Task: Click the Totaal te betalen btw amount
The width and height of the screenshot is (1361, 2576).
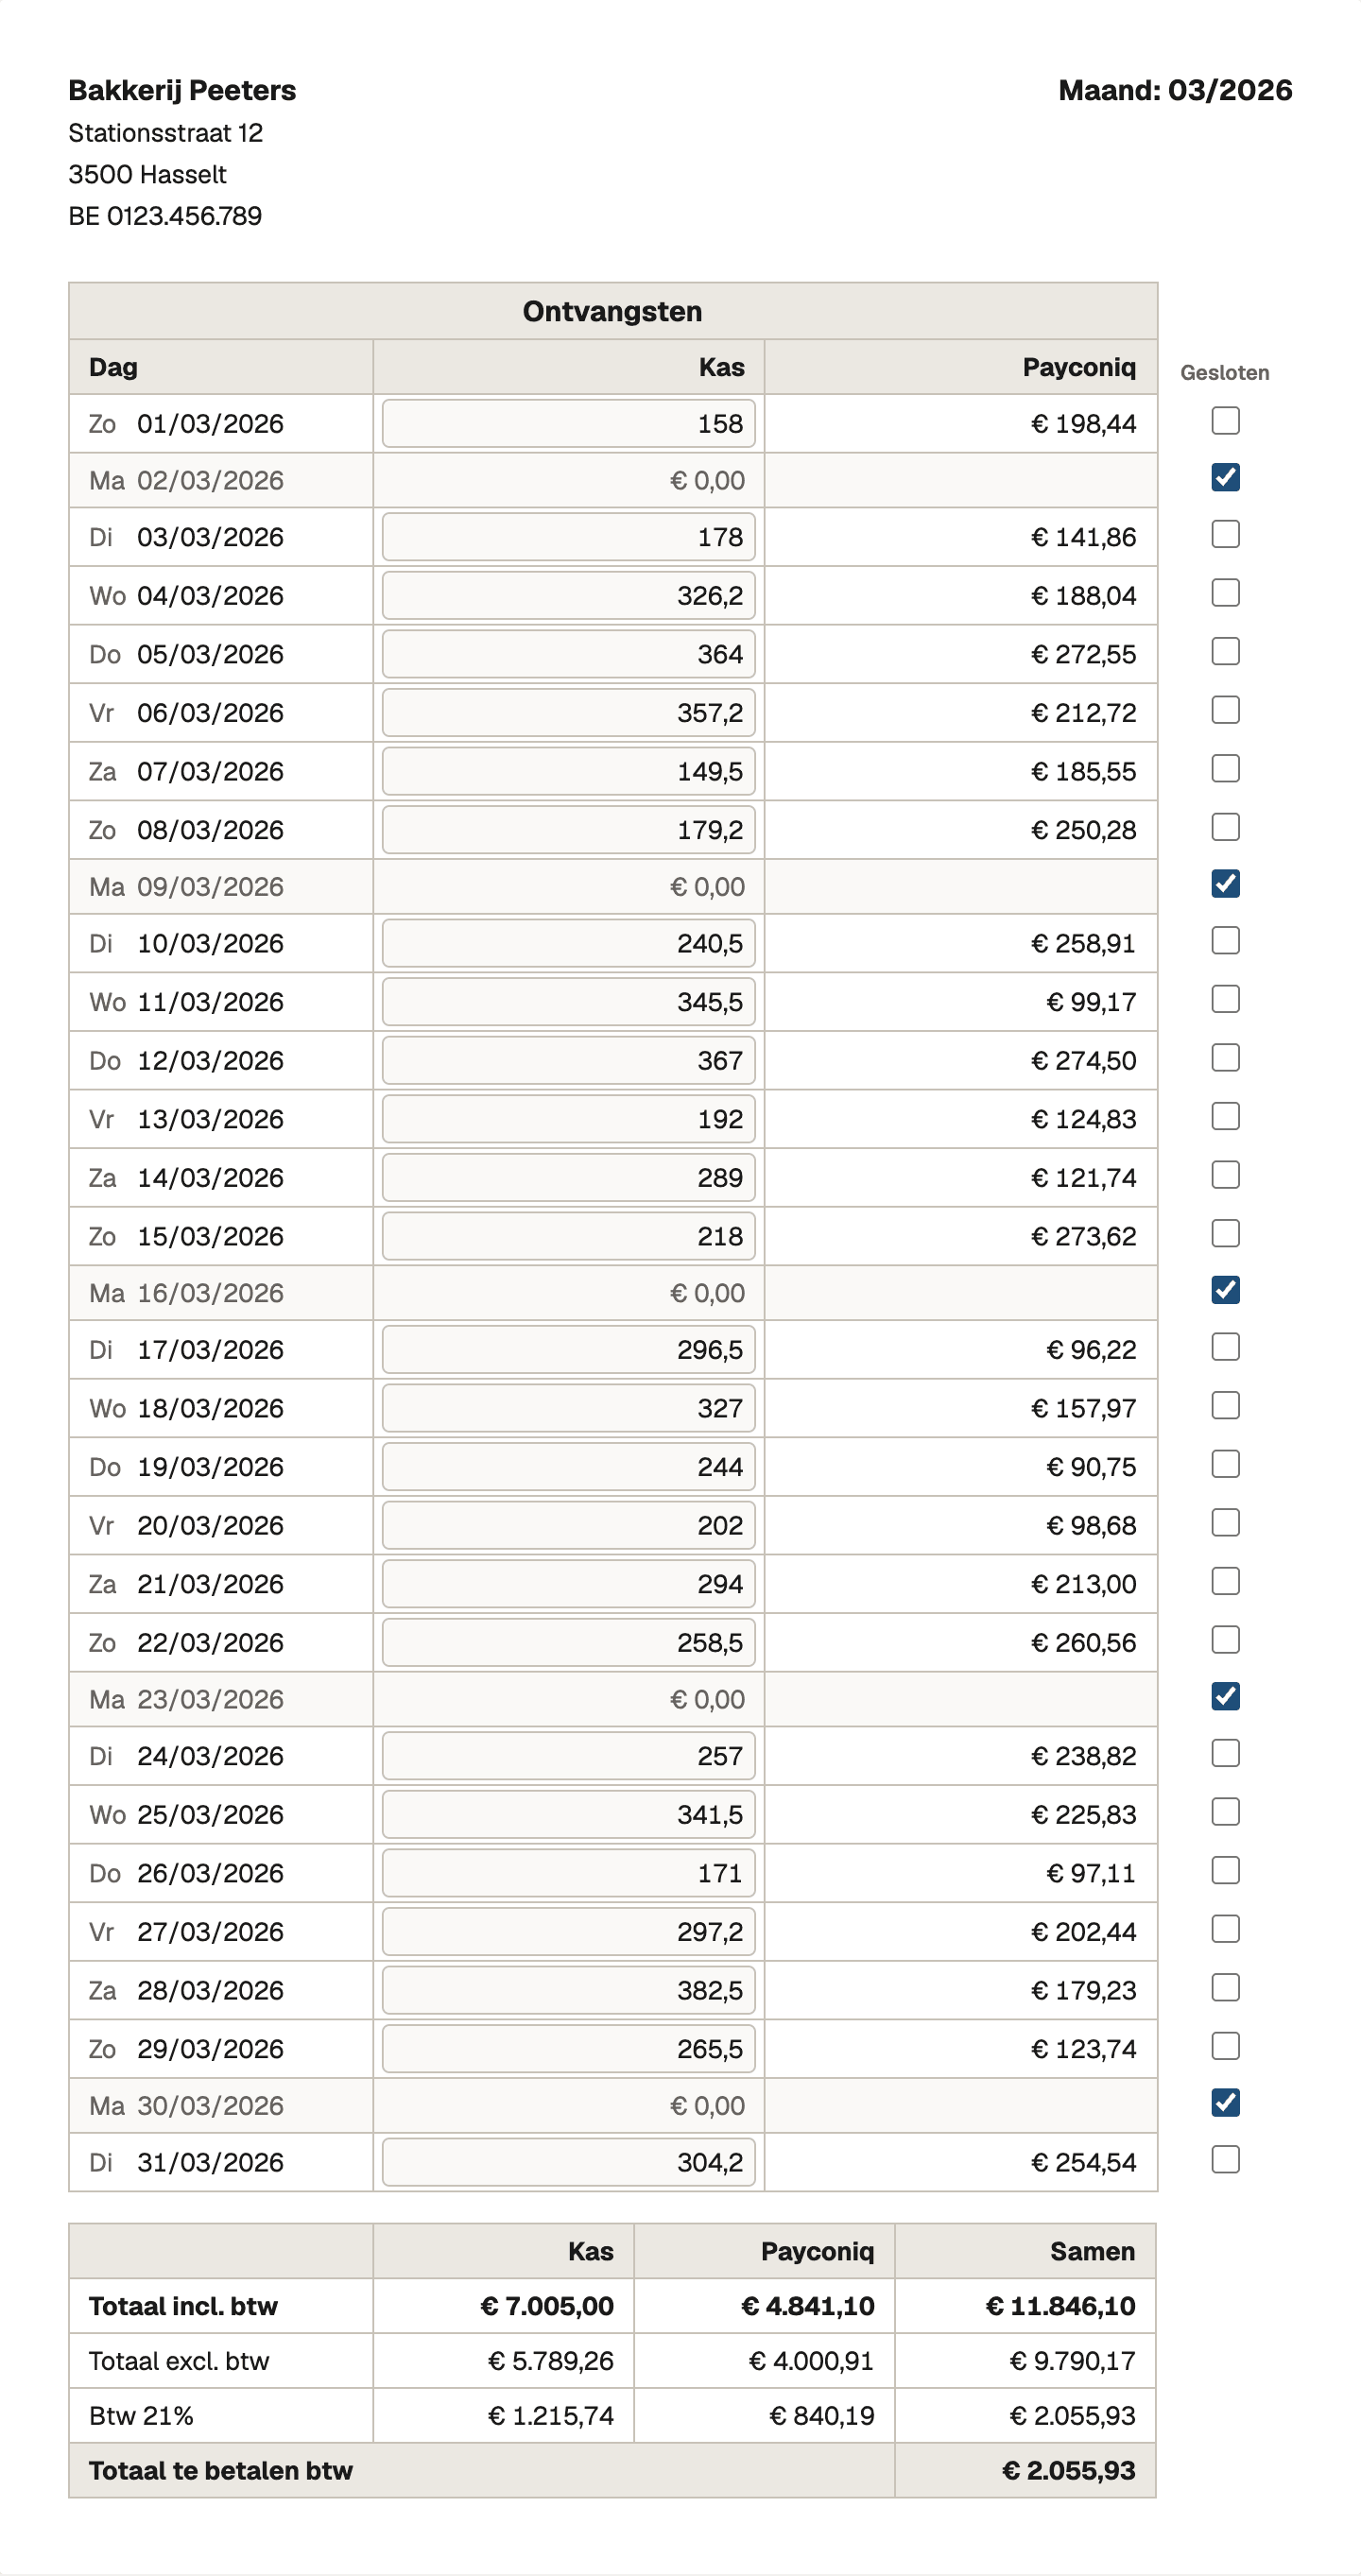Action: click(1068, 2471)
